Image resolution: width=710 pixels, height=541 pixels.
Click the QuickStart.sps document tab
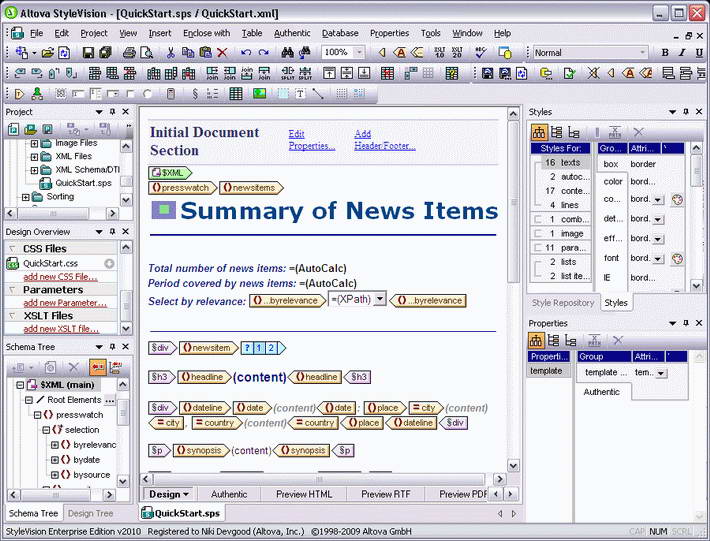click(181, 513)
